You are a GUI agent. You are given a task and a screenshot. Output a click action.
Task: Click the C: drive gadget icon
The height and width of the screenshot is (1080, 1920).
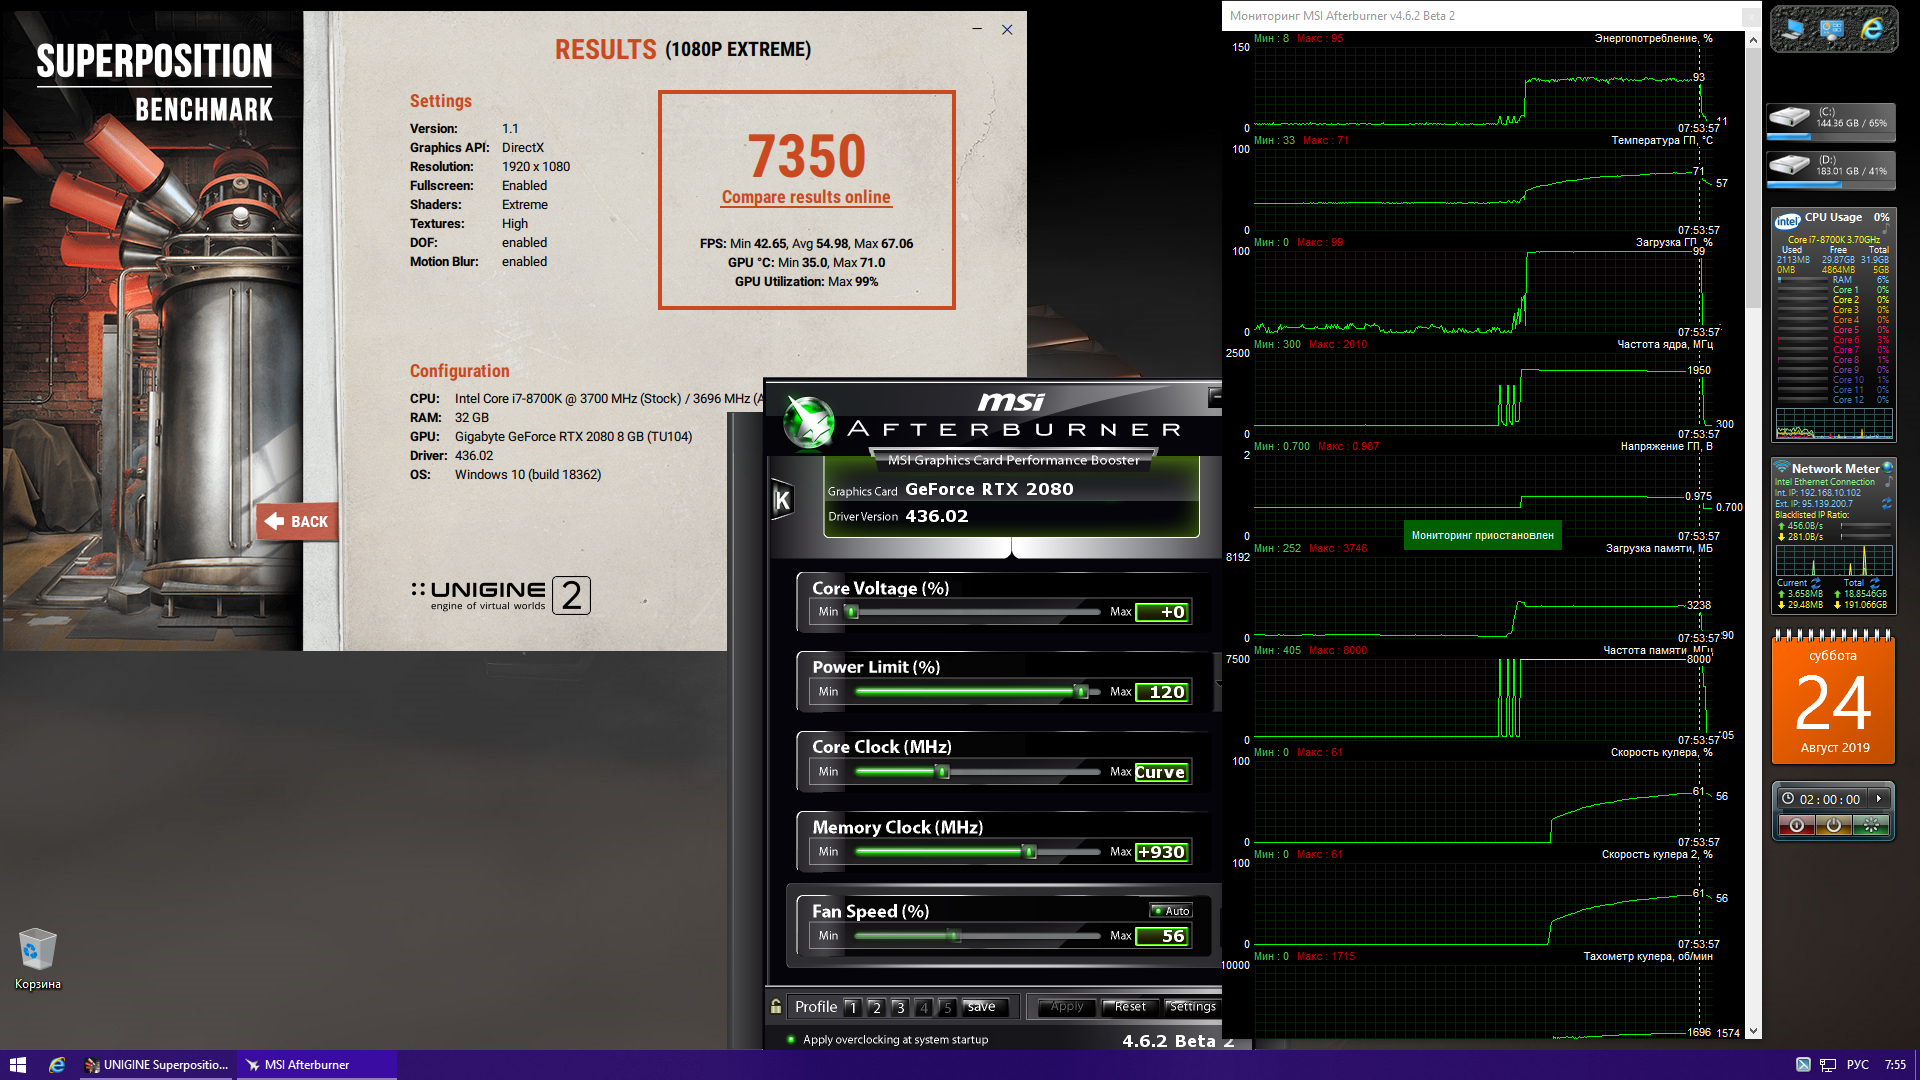(1790, 118)
